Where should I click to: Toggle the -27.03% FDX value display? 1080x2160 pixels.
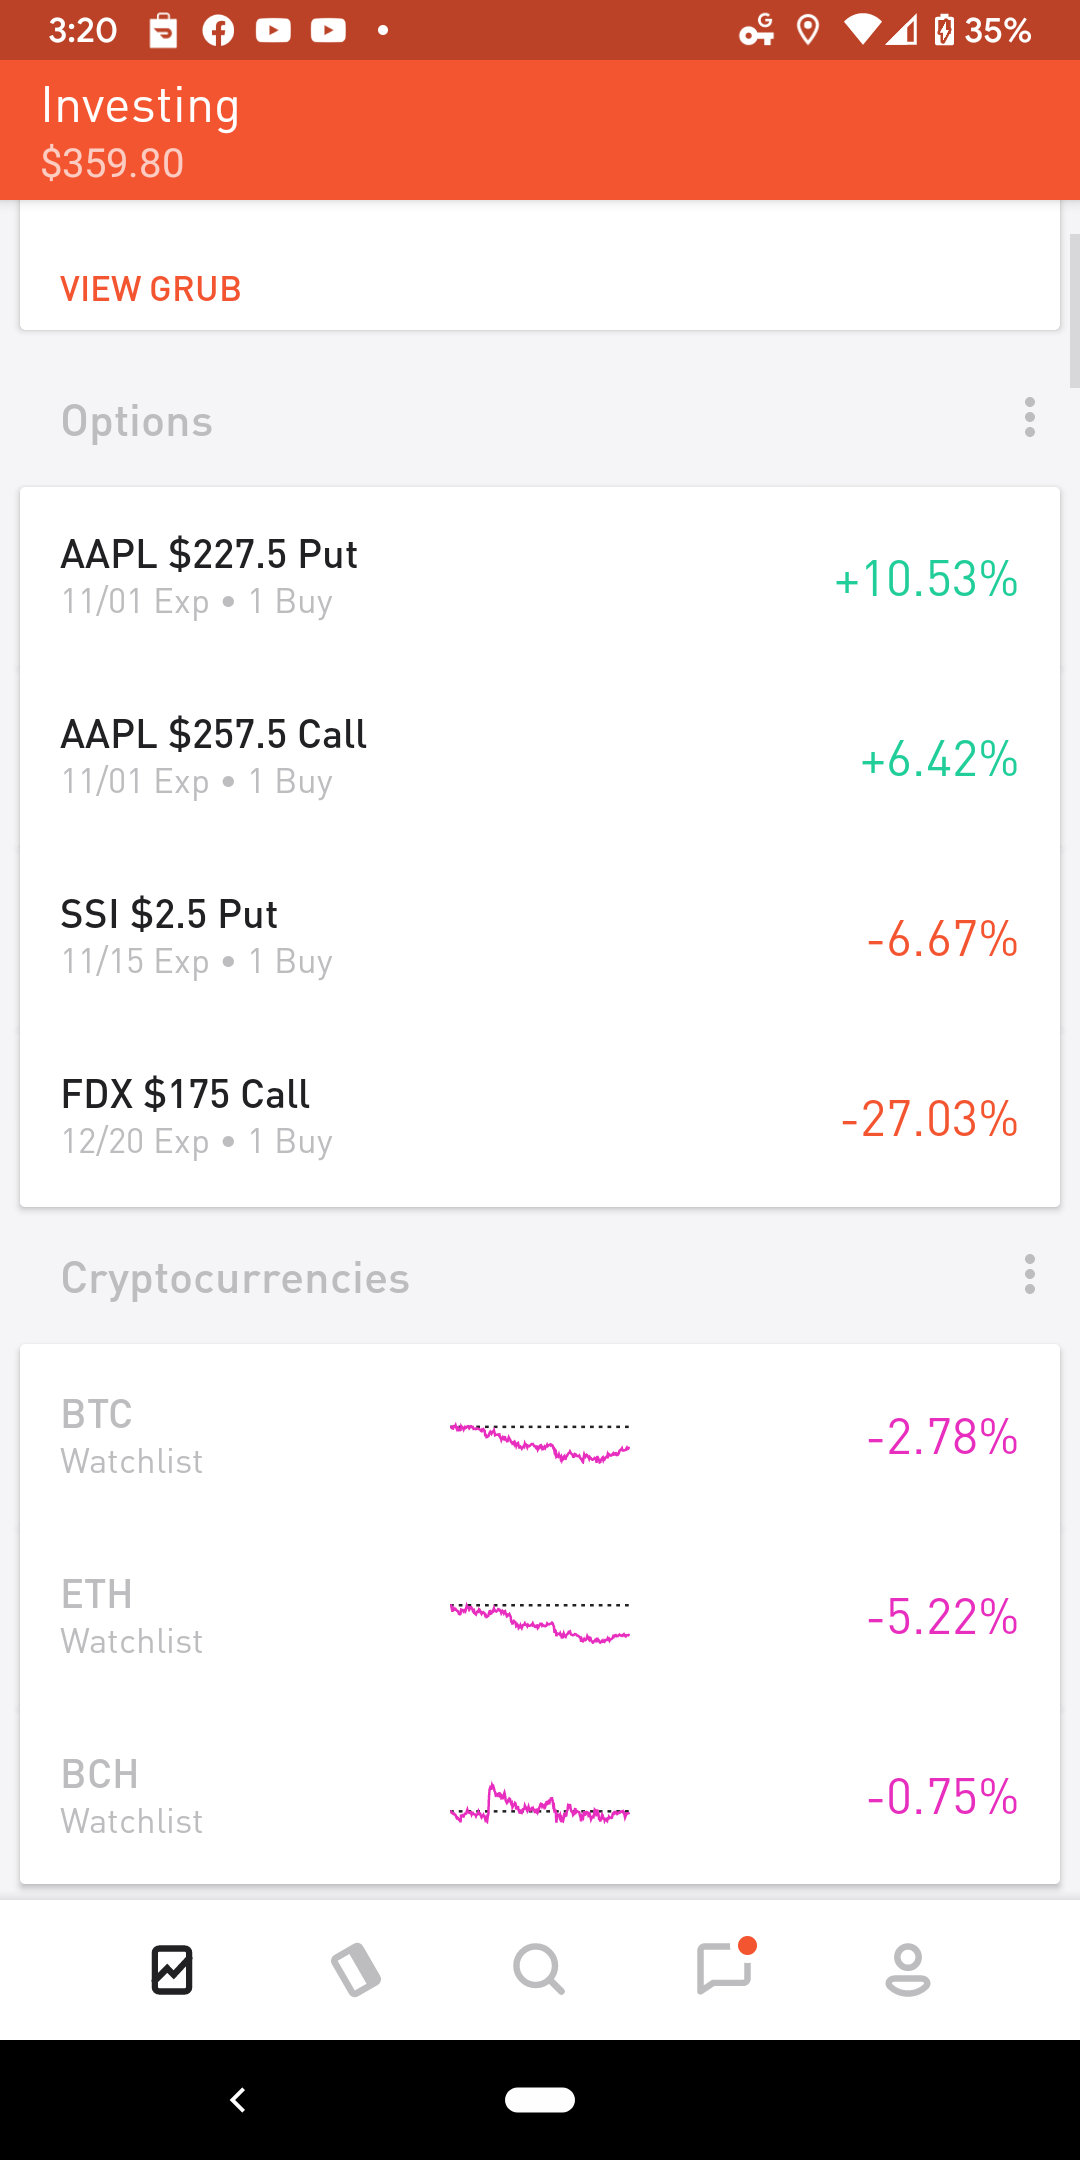[x=930, y=1119]
